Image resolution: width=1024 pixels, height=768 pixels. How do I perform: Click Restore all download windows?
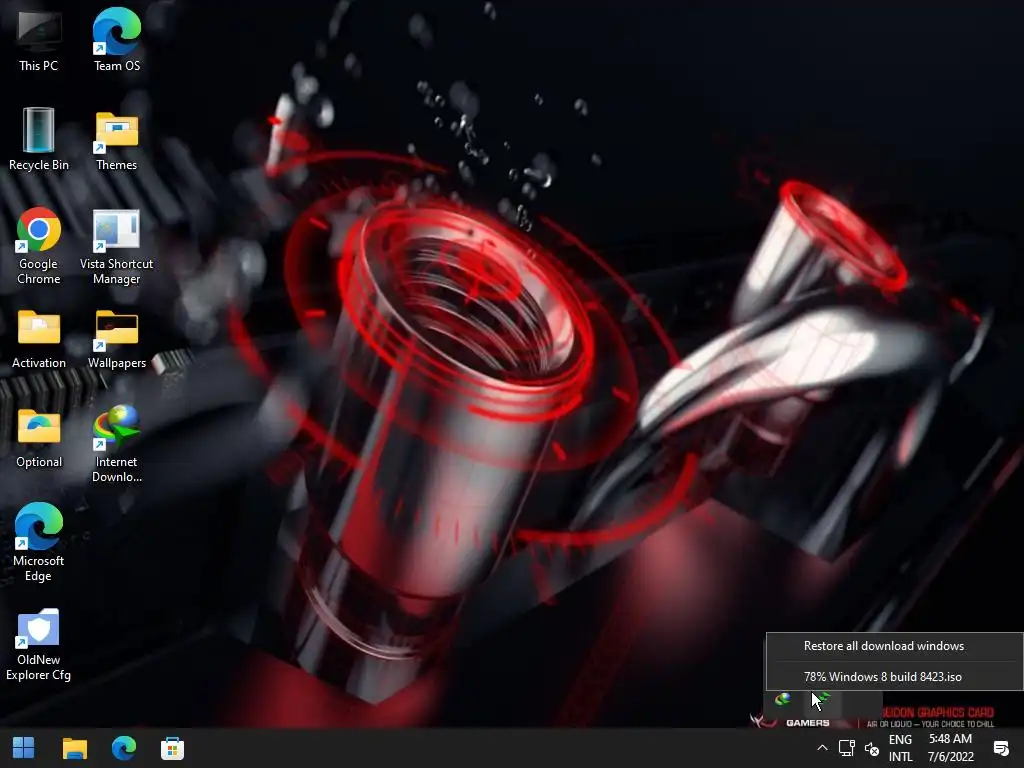884,646
